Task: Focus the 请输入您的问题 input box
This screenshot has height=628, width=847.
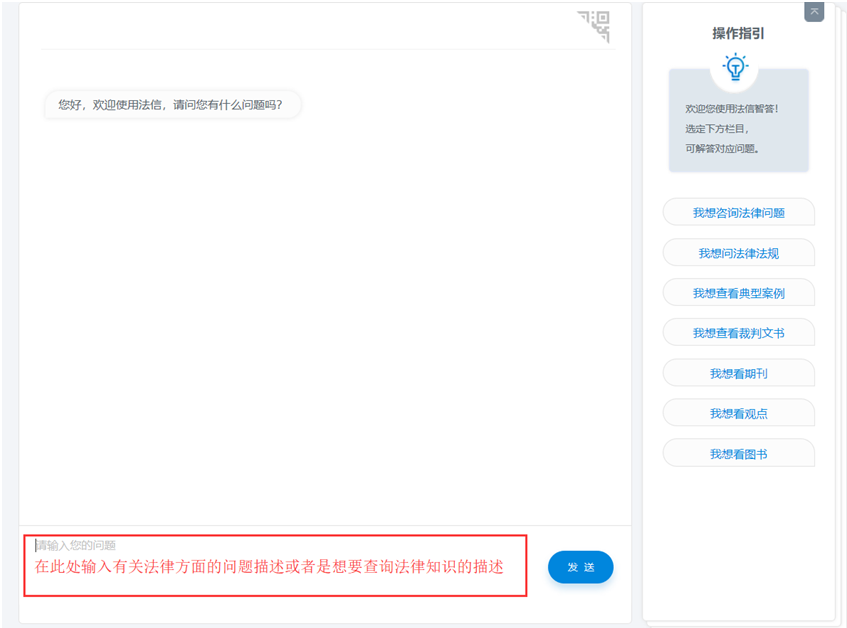Action: coord(275,565)
